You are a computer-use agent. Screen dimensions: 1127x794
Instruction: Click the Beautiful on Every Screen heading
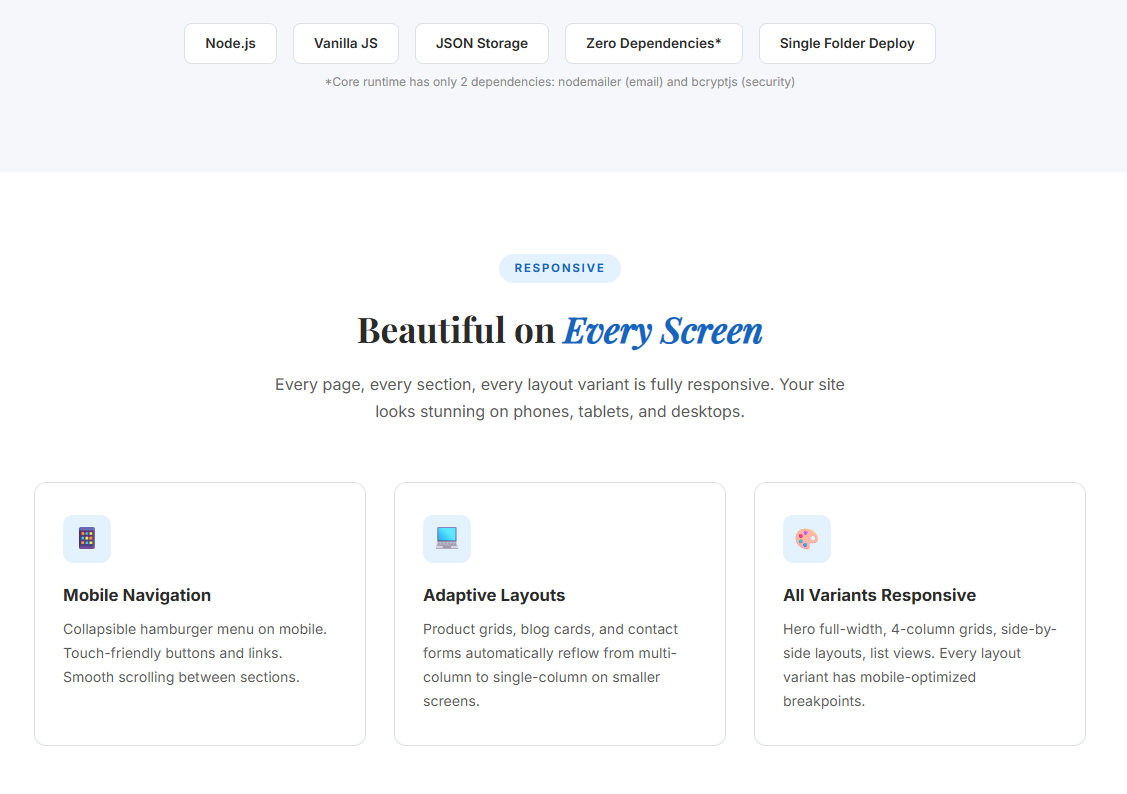560,331
